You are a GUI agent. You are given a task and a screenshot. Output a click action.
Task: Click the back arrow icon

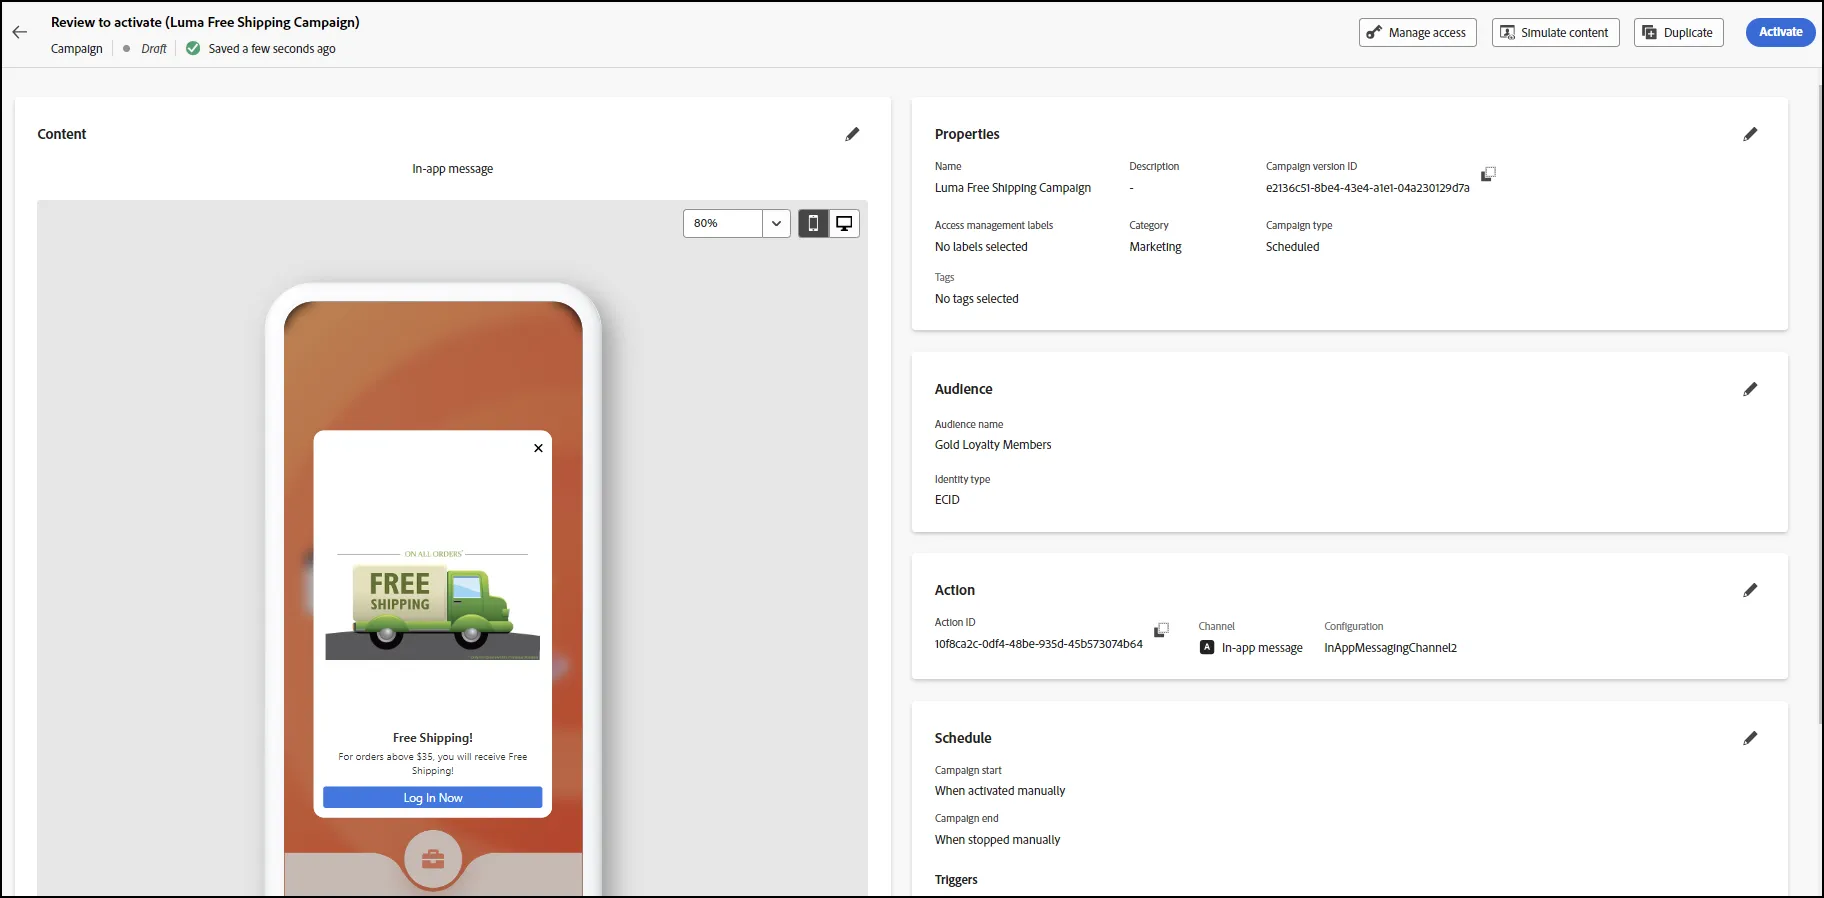(x=20, y=32)
